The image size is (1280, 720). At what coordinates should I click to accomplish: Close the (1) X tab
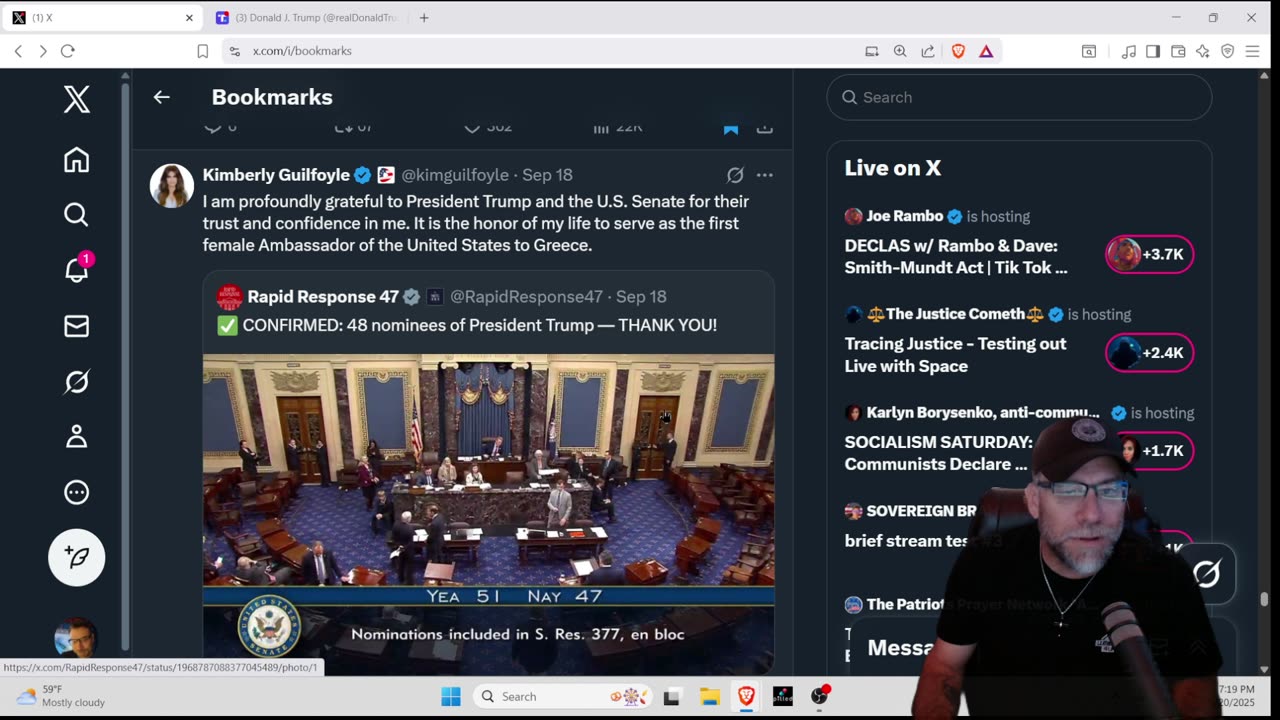(x=189, y=18)
